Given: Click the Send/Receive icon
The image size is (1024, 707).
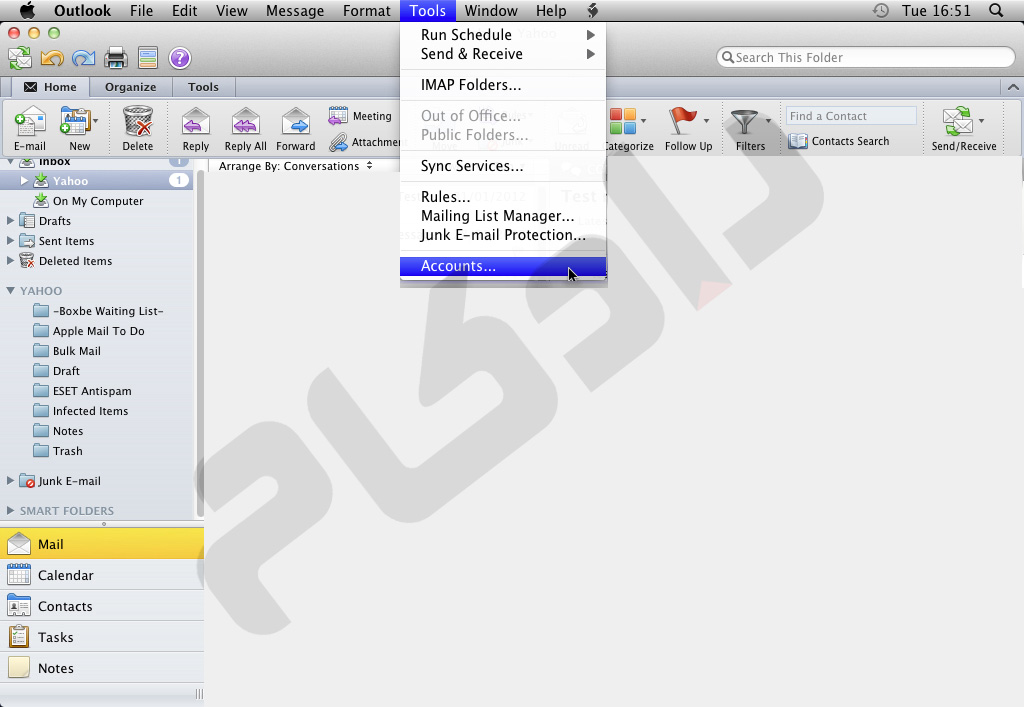Looking at the screenshot, I should 958,123.
